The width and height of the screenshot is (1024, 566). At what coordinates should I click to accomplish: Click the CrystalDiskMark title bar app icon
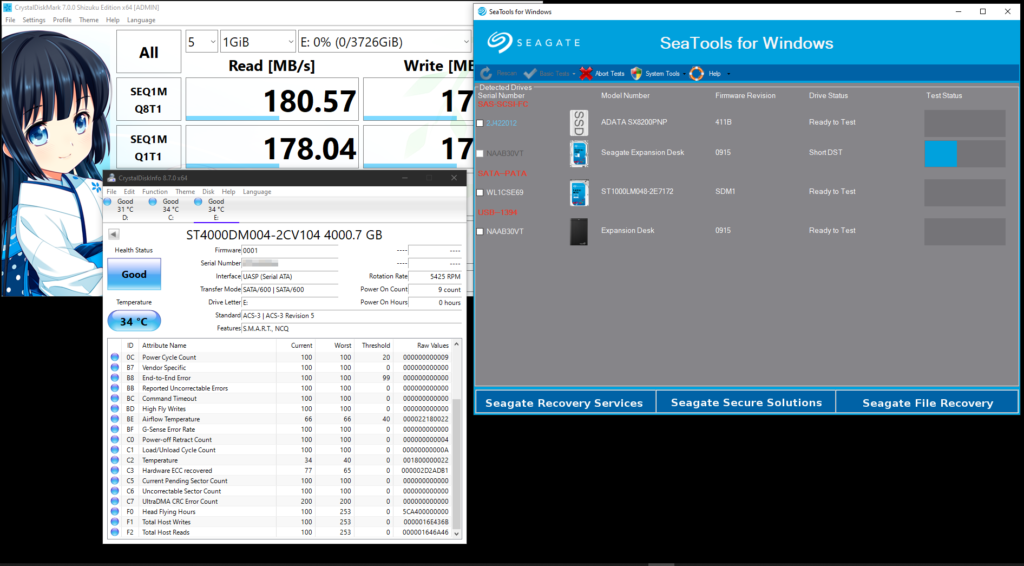(x=8, y=7)
